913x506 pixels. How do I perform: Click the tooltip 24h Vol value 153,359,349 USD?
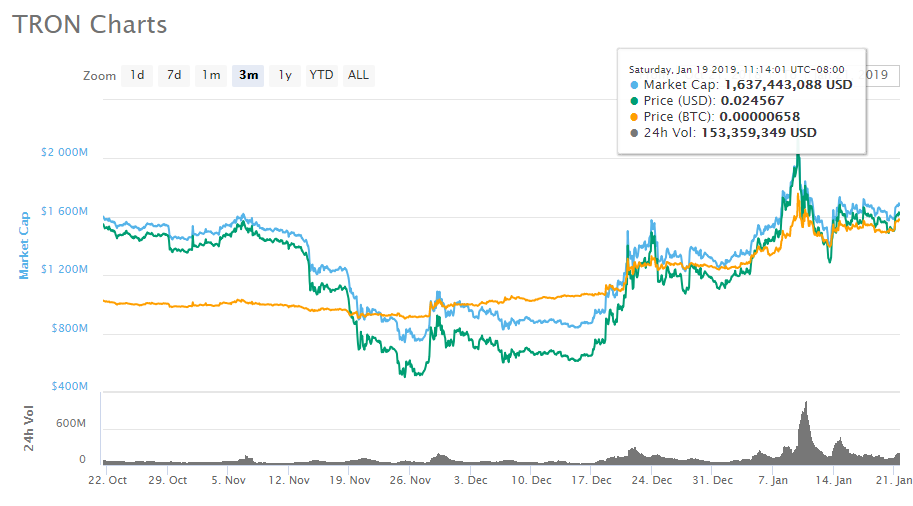[x=759, y=133]
